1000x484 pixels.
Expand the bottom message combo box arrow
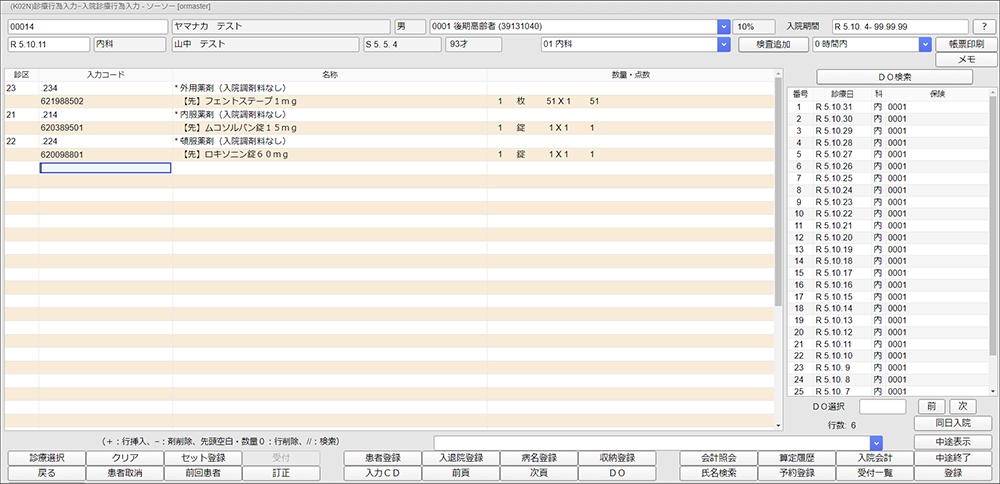click(x=875, y=442)
